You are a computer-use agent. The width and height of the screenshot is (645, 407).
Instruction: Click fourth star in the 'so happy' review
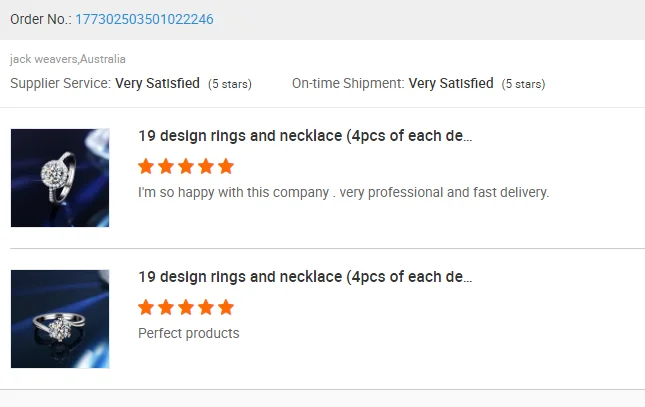pyautogui.click(x=206, y=166)
